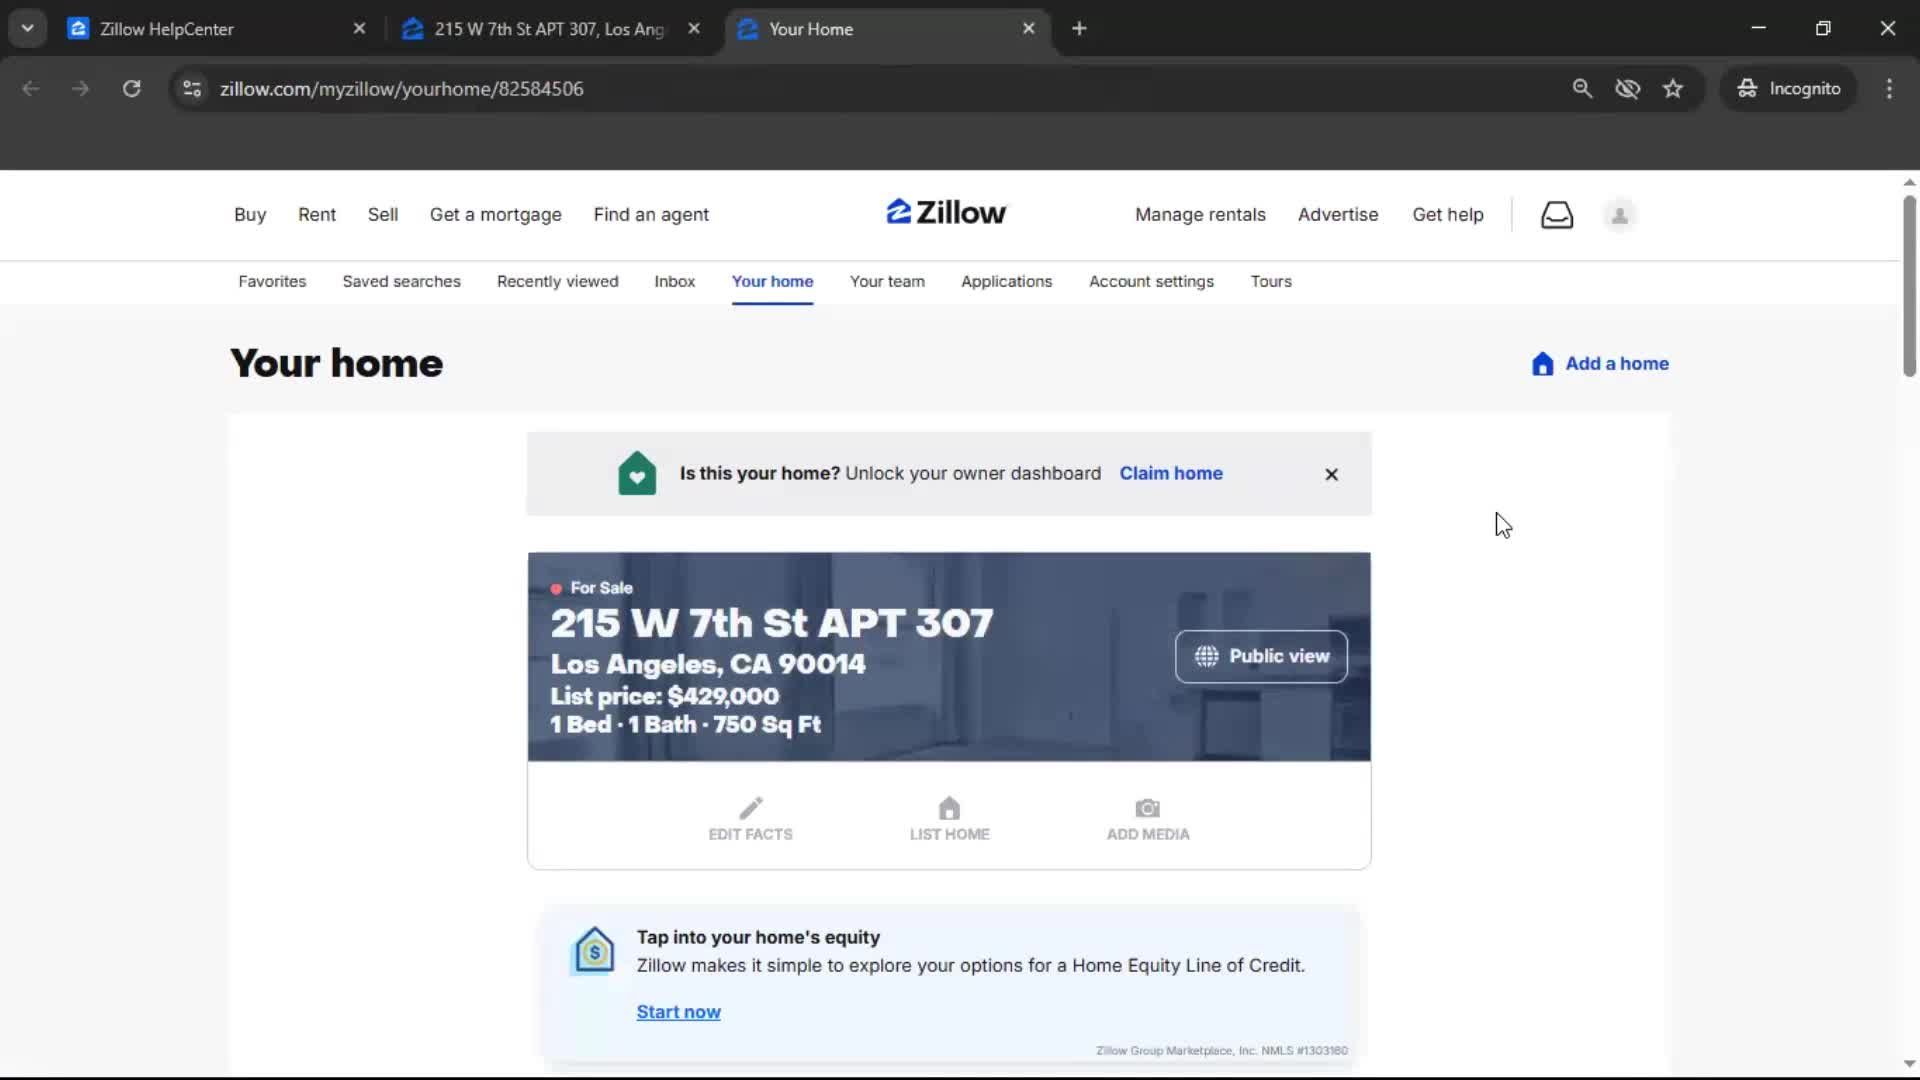Click the third-party cookies blocked eye icon

click(1627, 89)
